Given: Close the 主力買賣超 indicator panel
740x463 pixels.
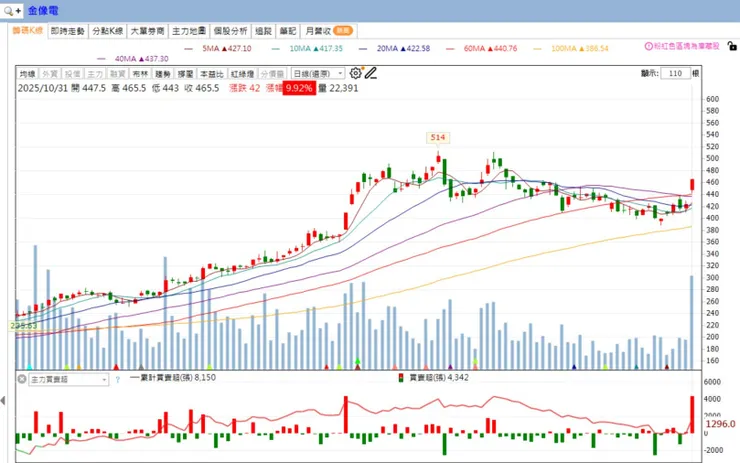Looking at the screenshot, I should click(22, 379).
